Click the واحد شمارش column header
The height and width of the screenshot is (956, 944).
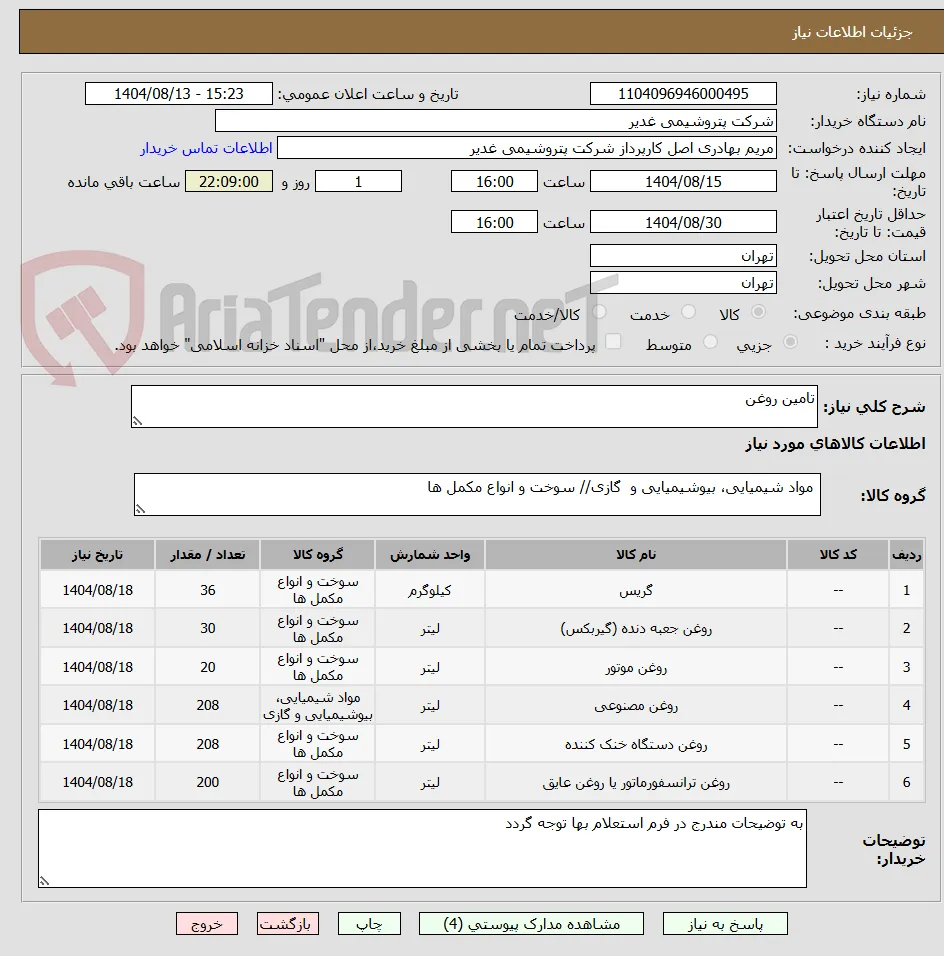coord(430,554)
